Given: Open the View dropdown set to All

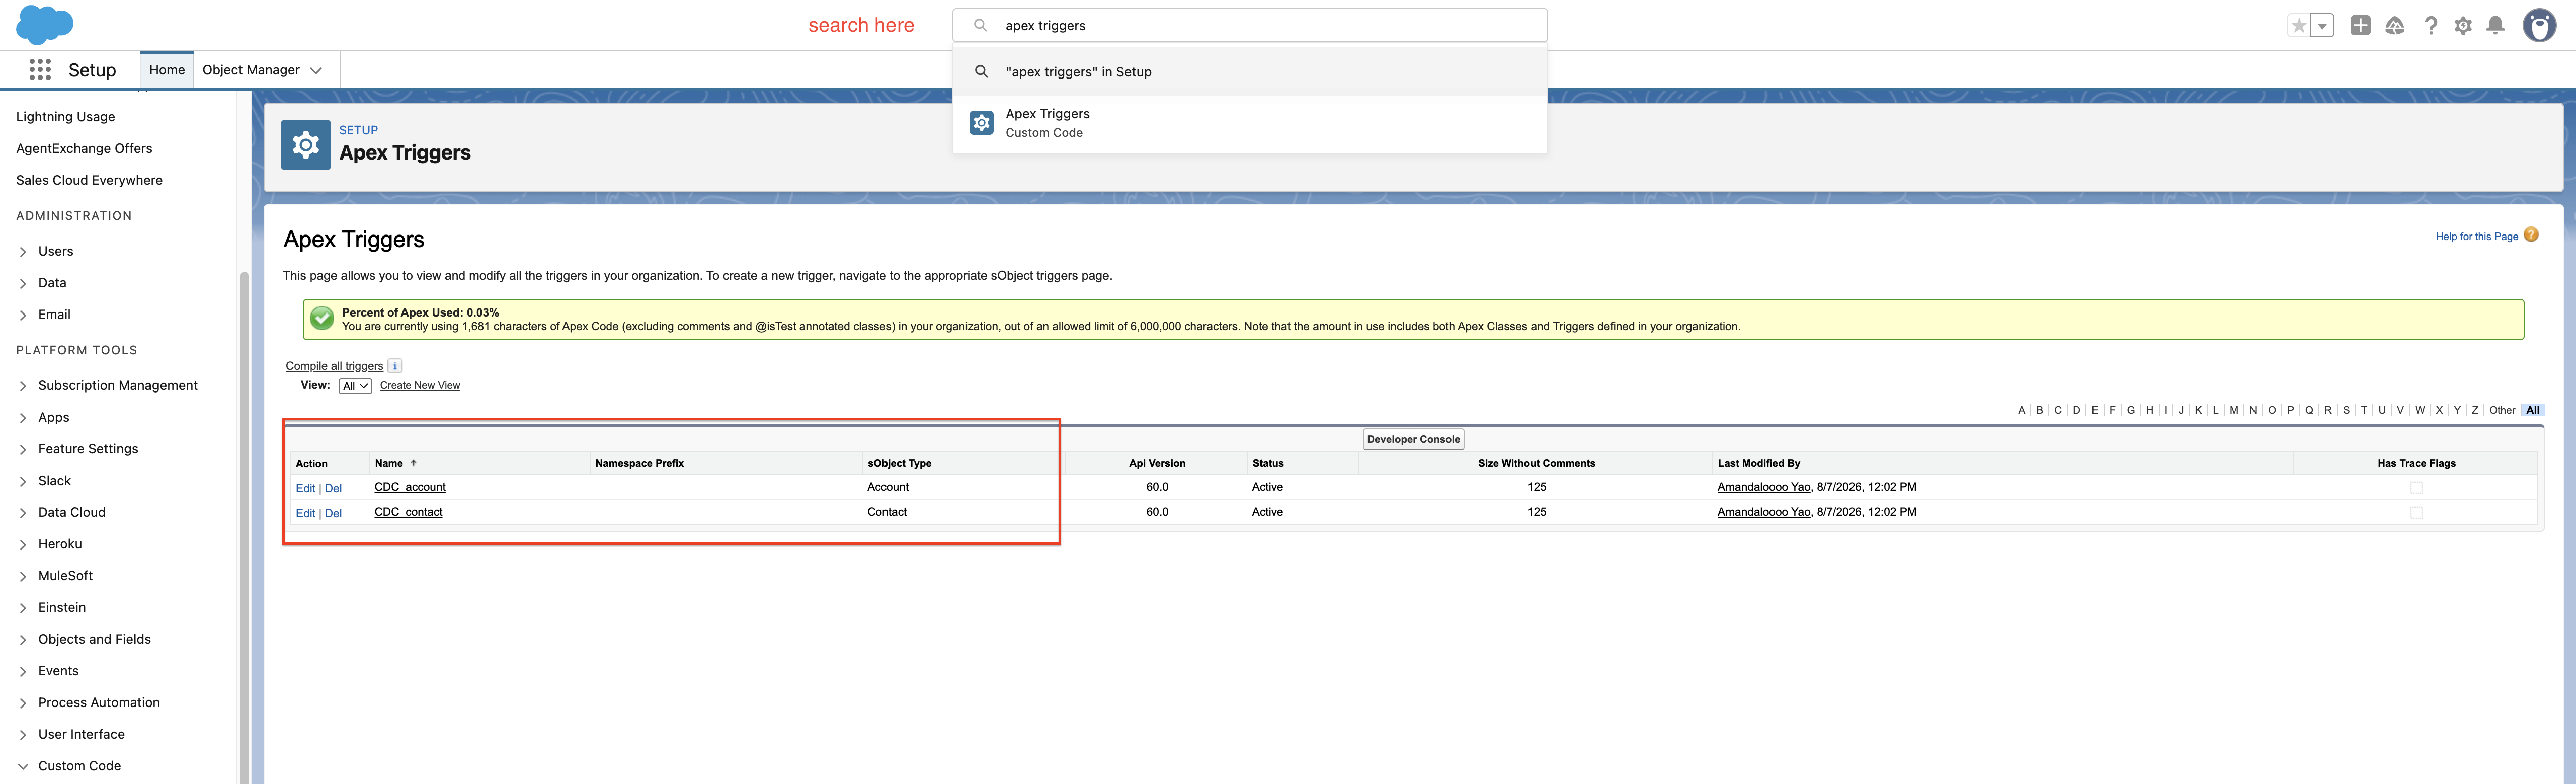Looking at the screenshot, I should (x=355, y=386).
